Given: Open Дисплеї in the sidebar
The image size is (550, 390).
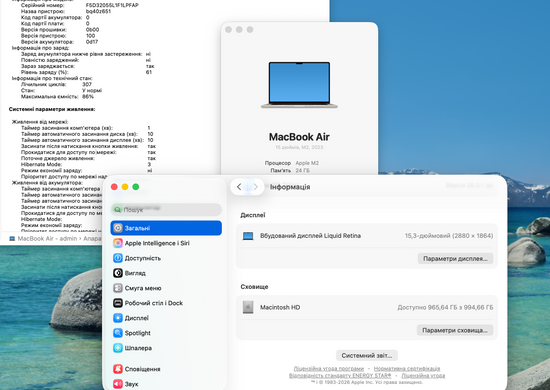Looking at the screenshot, I should point(166,318).
